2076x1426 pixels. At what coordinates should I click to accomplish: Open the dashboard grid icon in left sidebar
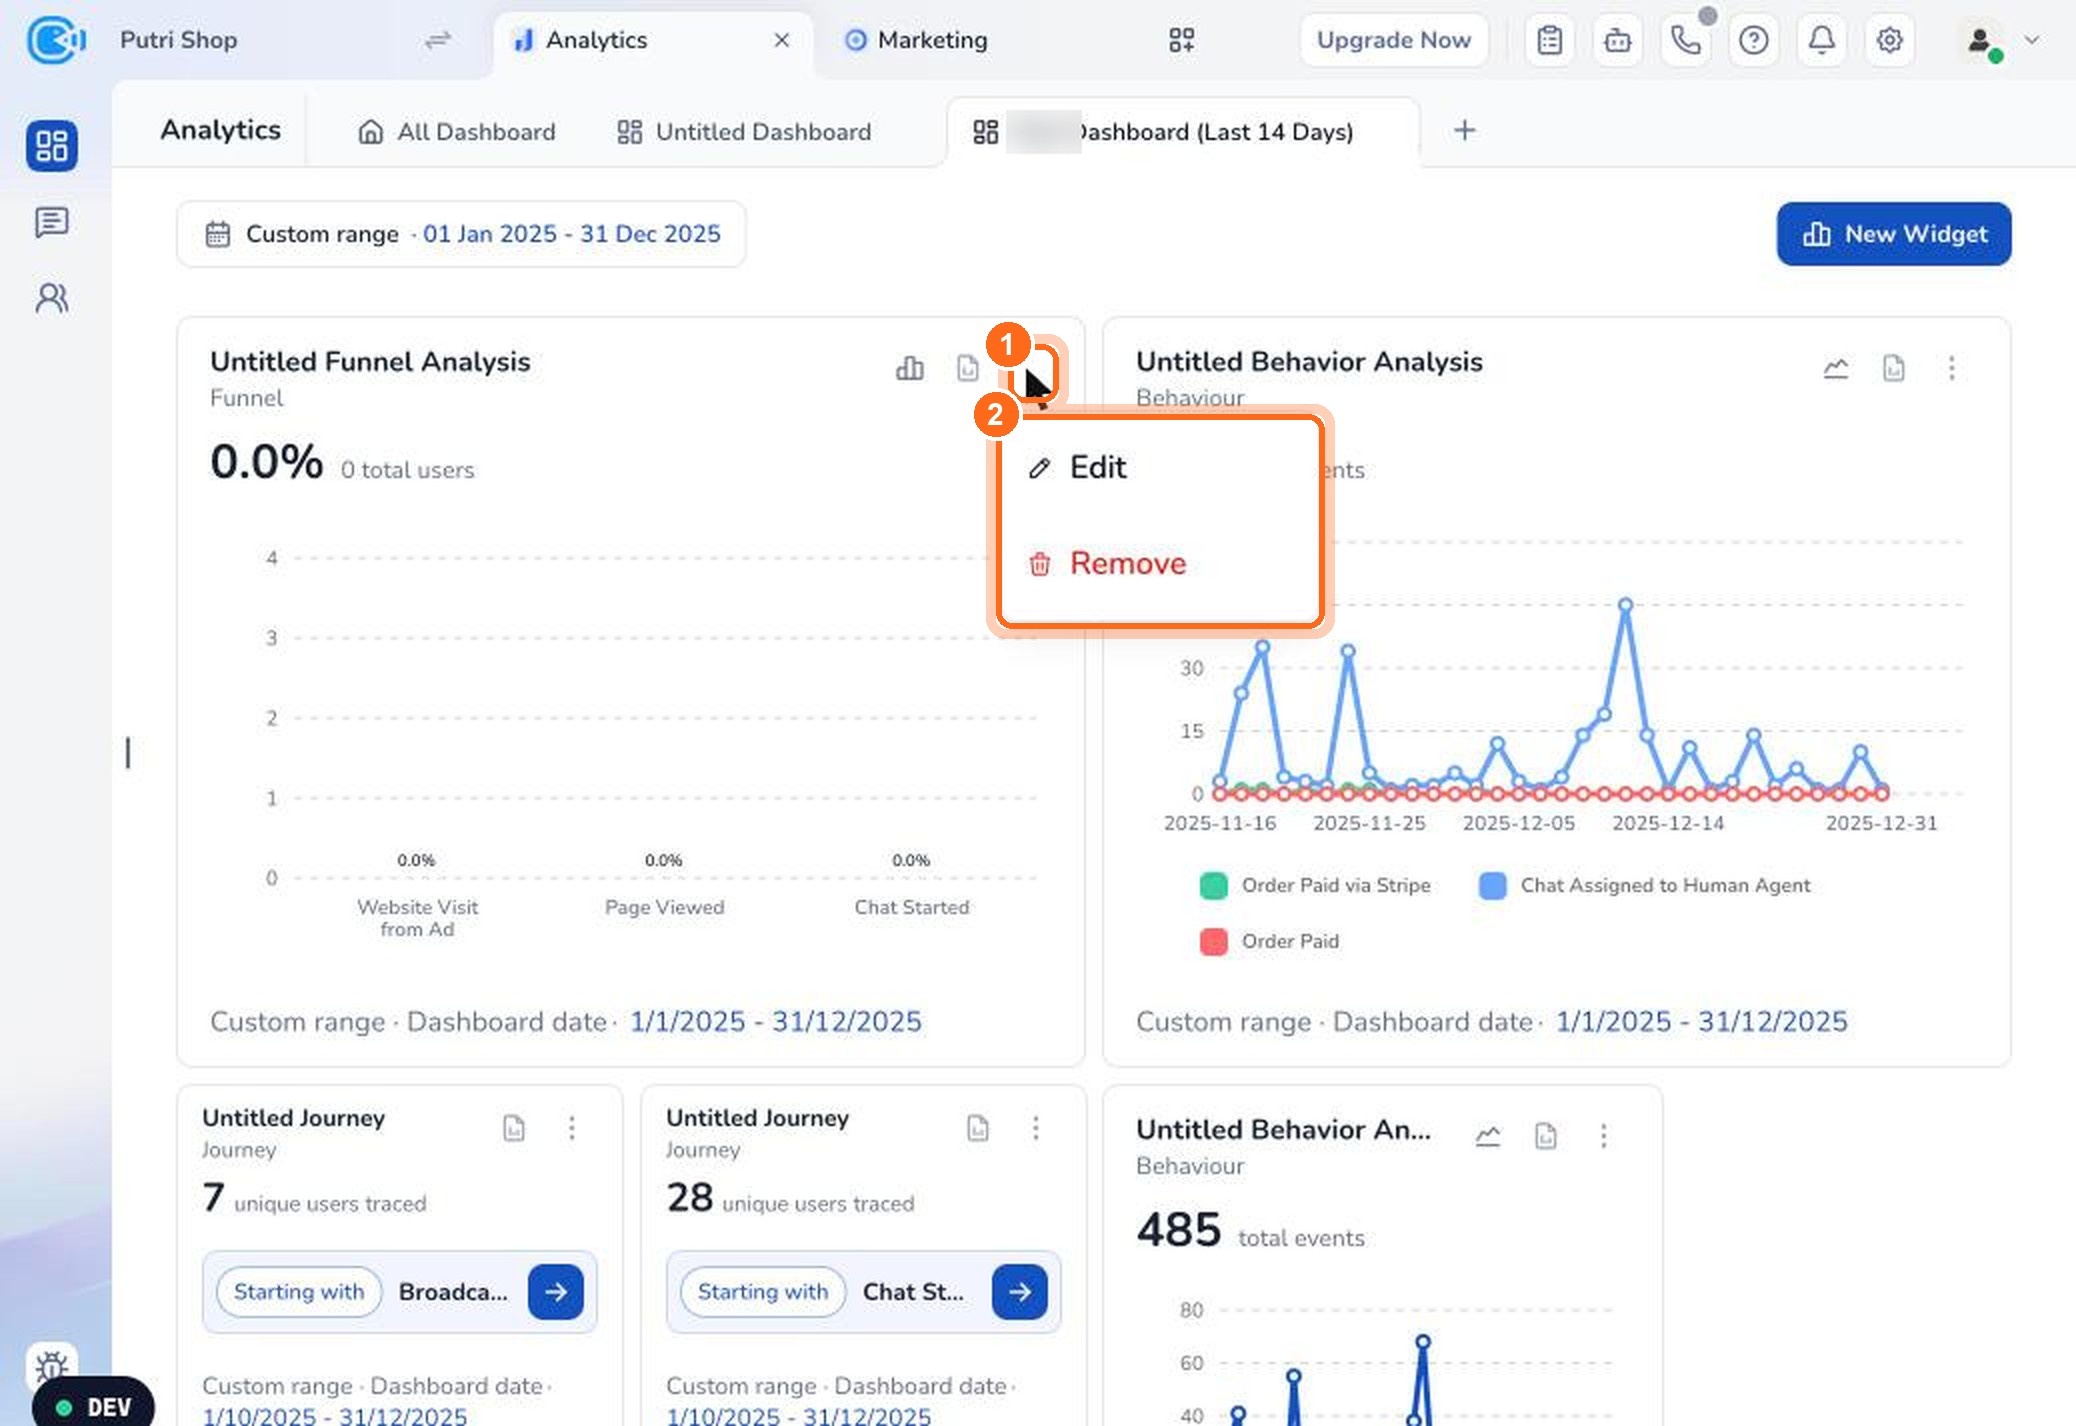(52, 146)
